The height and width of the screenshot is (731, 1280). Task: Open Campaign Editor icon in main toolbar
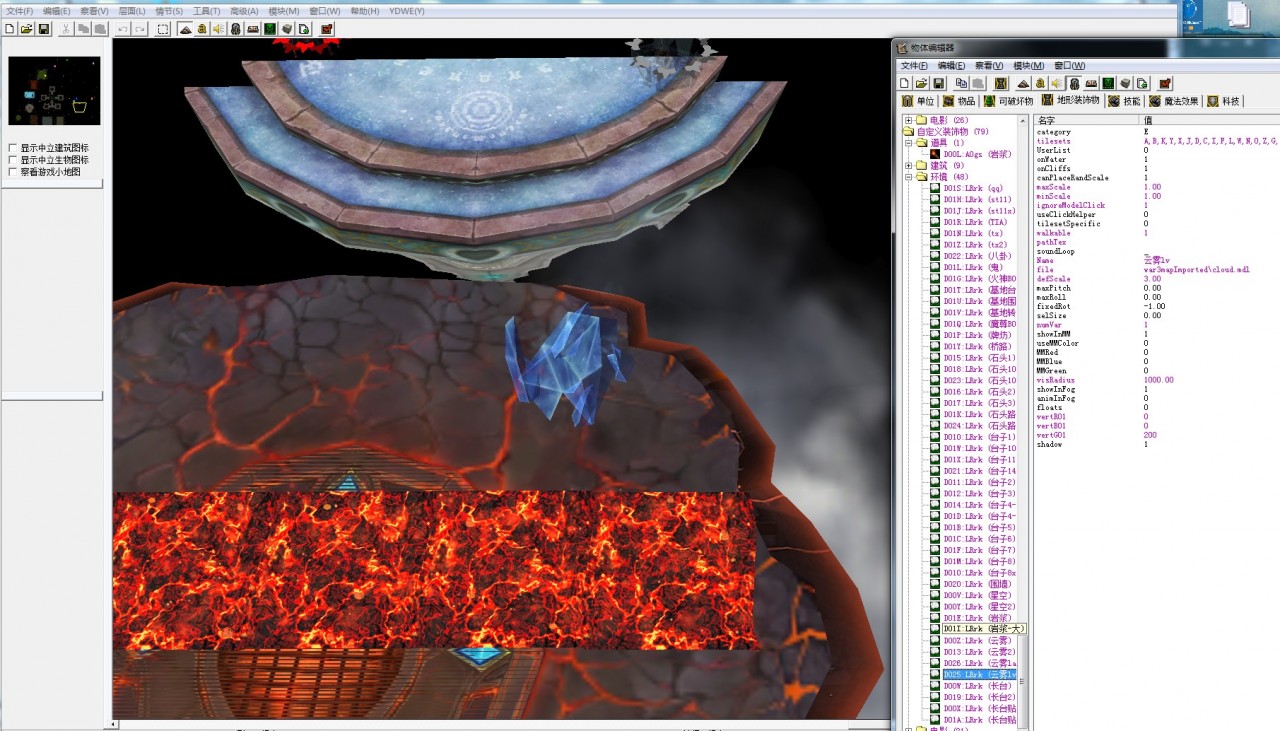[x=252, y=29]
